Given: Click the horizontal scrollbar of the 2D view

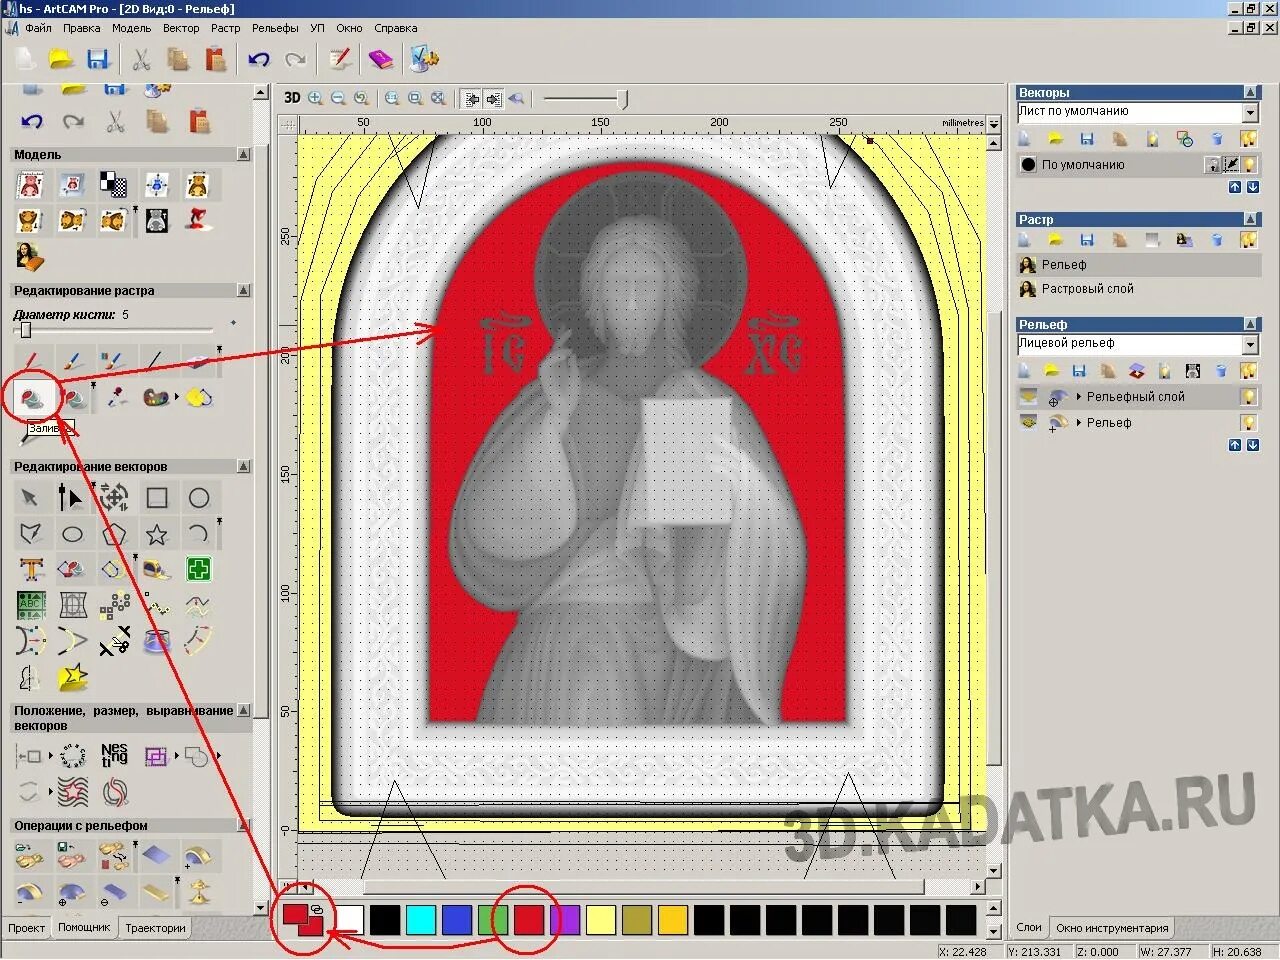Looking at the screenshot, I should 642,887.
